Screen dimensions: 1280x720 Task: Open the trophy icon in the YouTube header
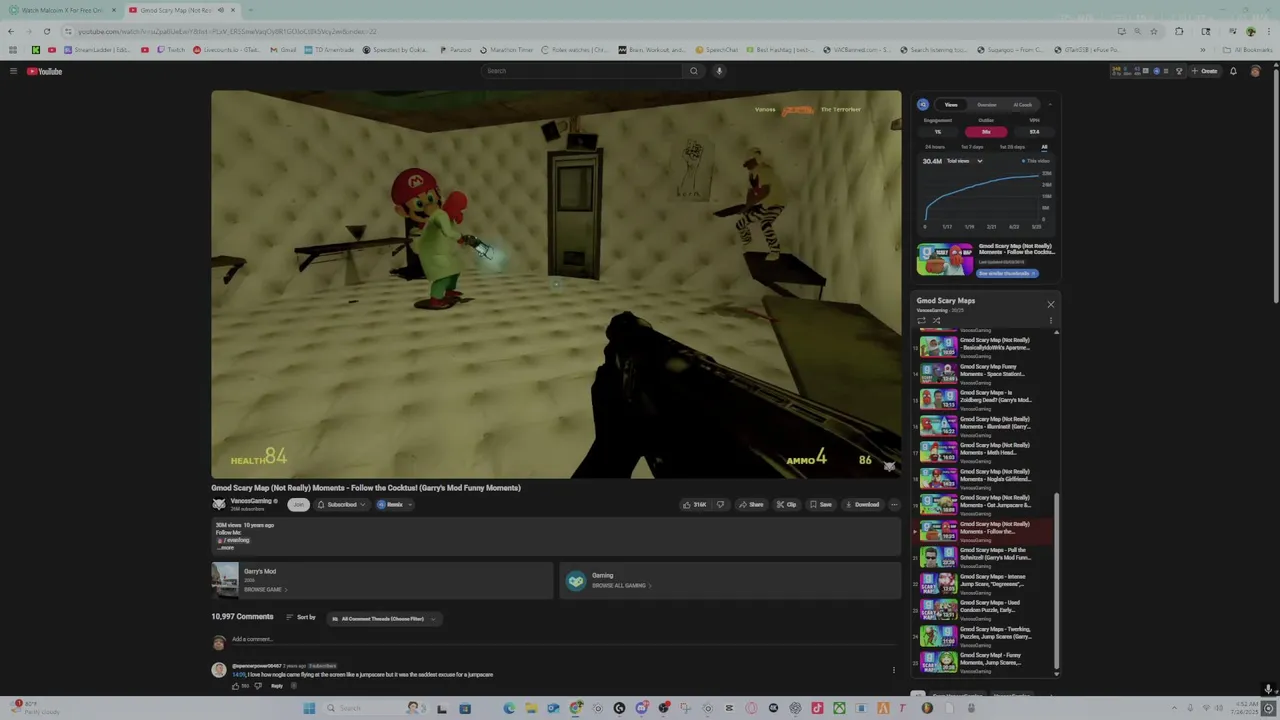tap(1179, 71)
